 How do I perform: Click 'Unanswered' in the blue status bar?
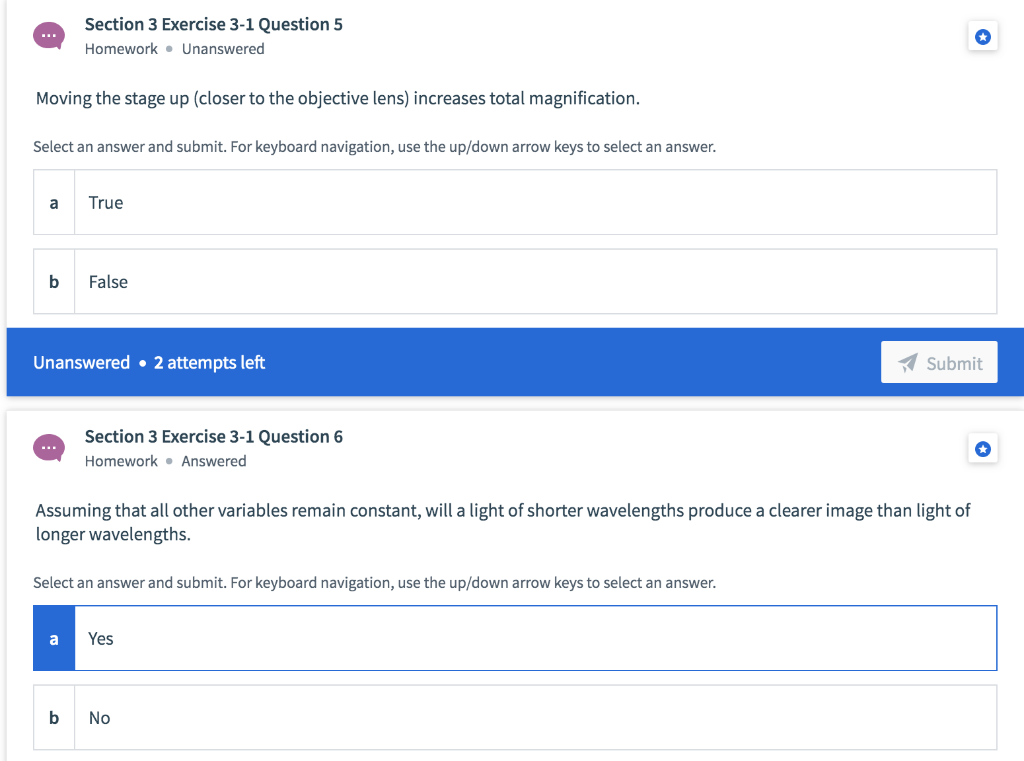[x=81, y=363]
